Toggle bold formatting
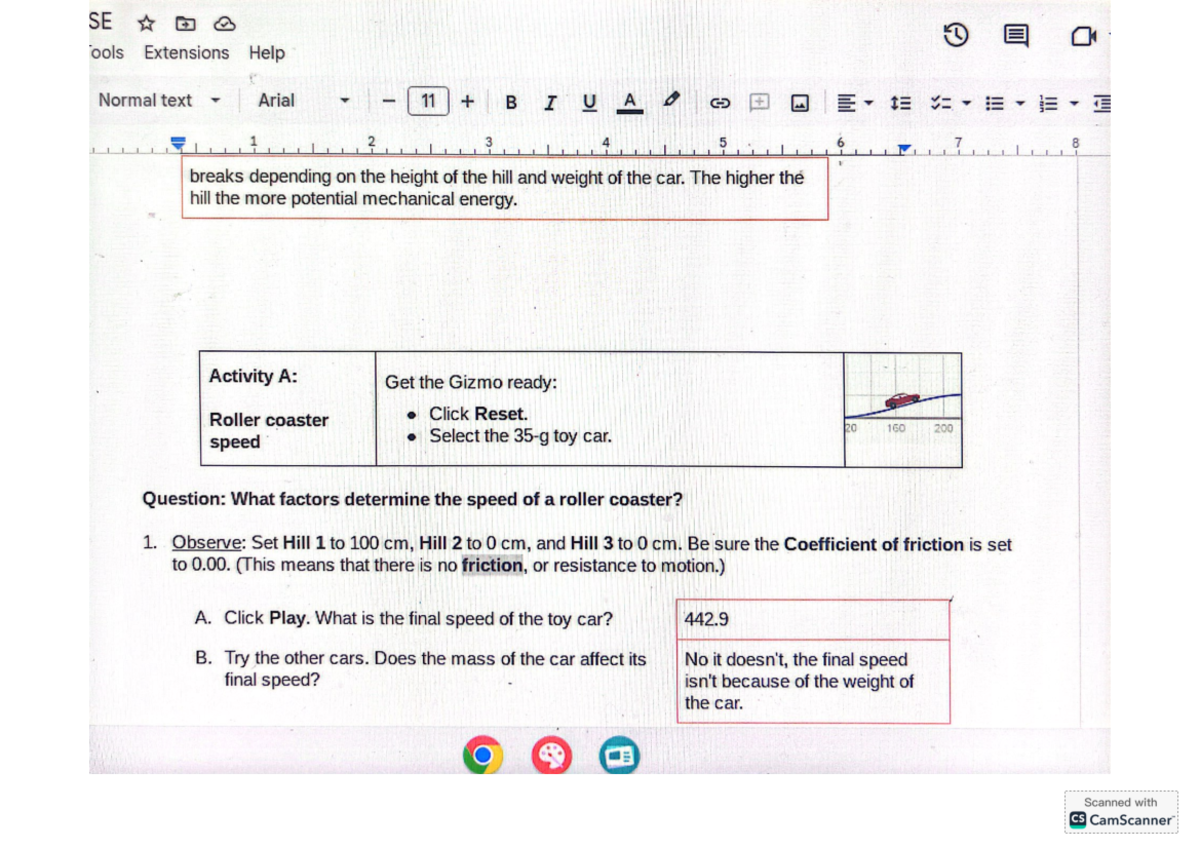Screen dimensions: 1200x848 pos(511,101)
